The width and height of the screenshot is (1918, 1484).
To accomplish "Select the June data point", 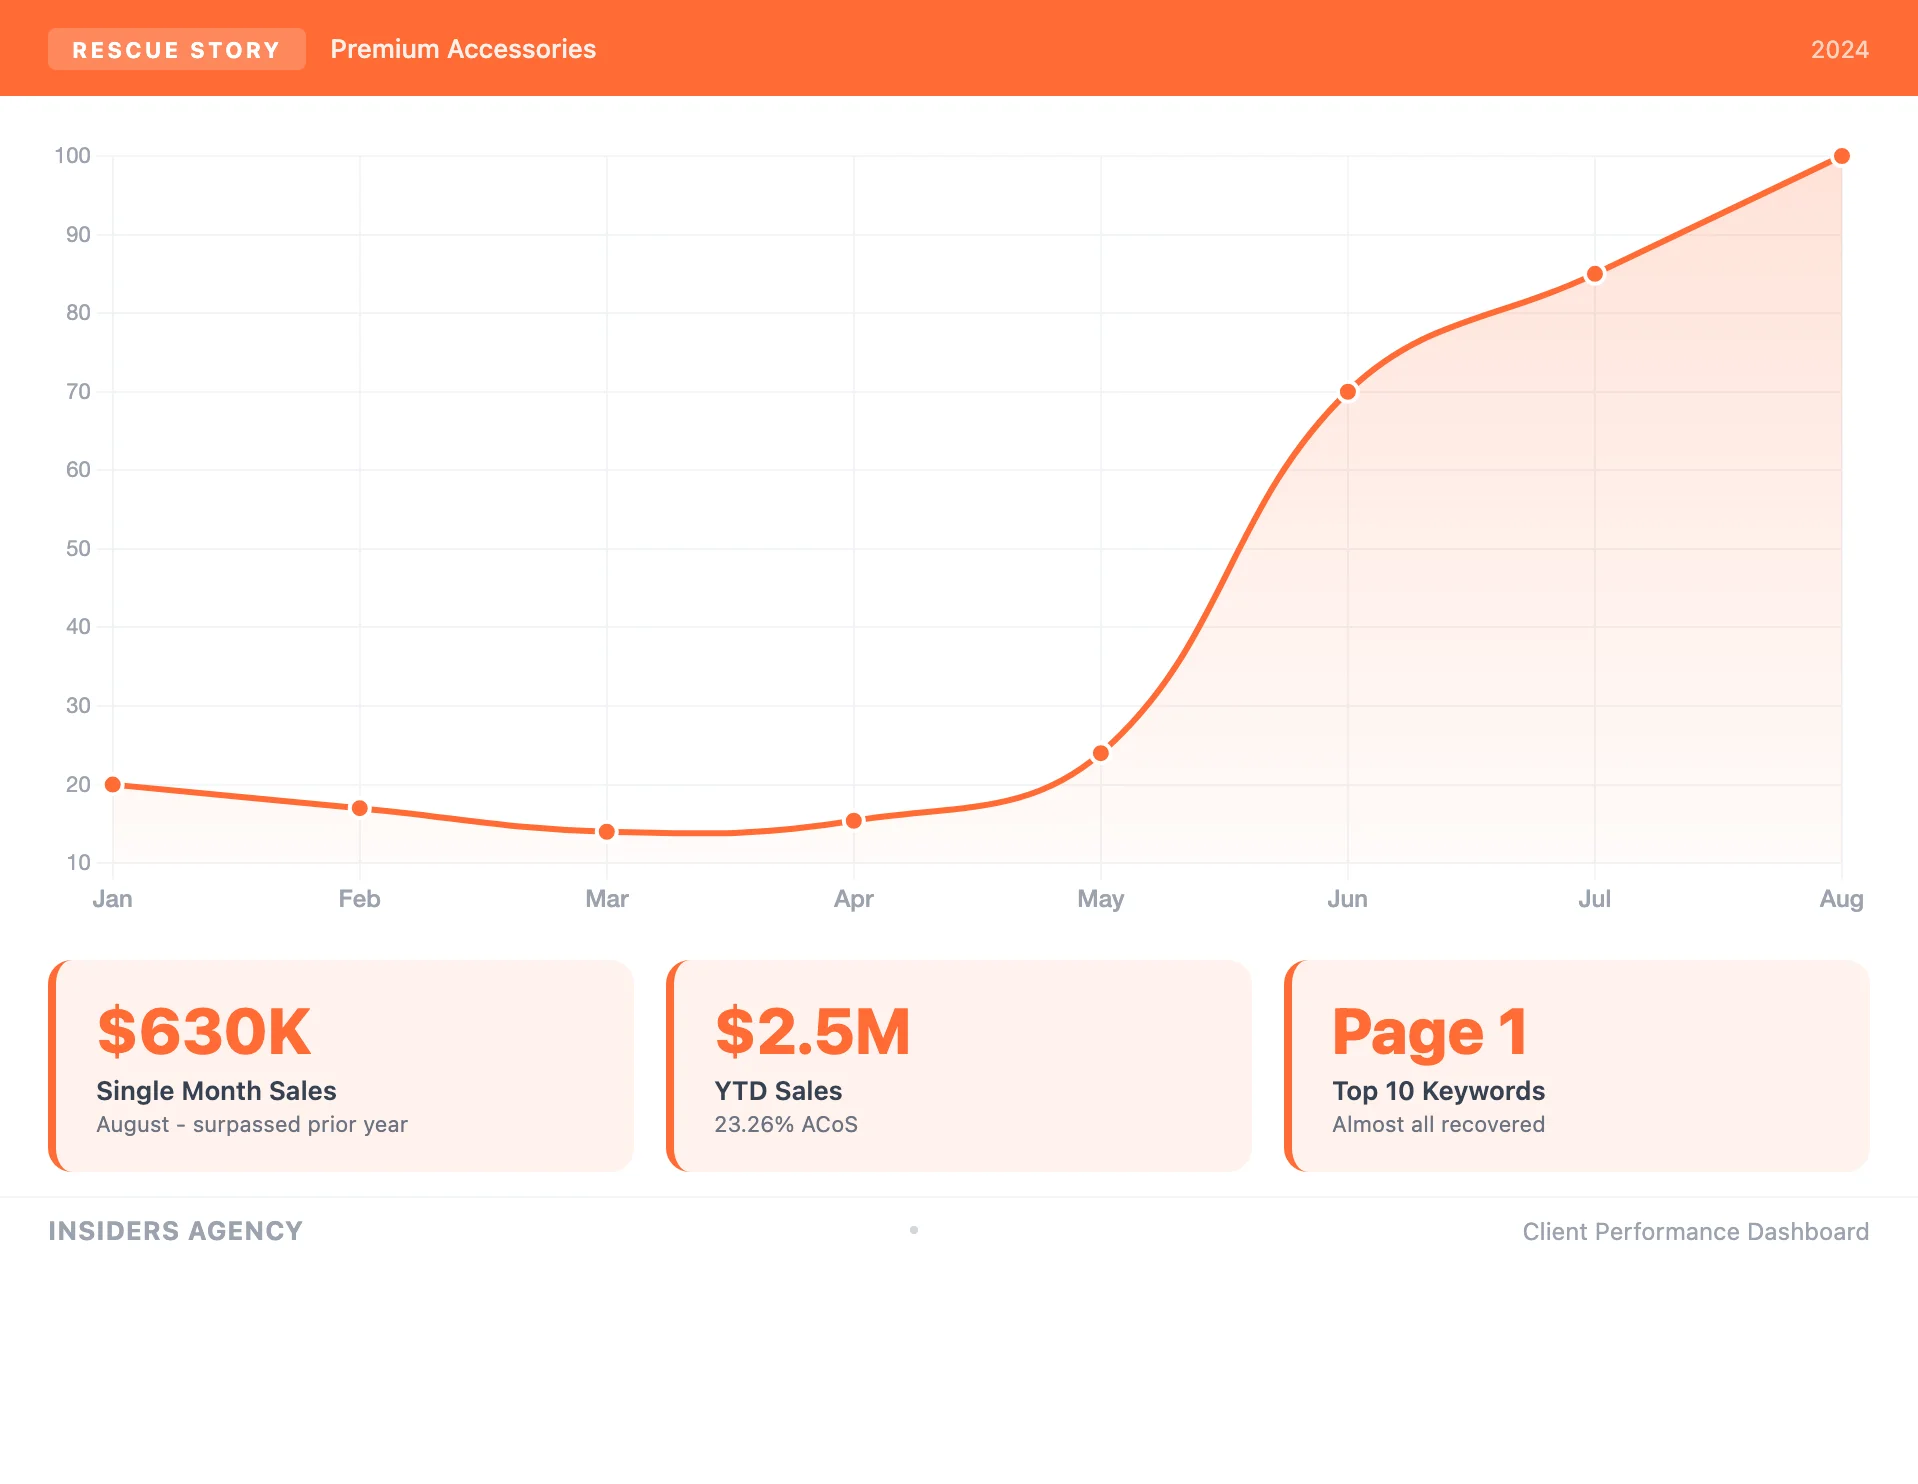I will coord(1348,392).
